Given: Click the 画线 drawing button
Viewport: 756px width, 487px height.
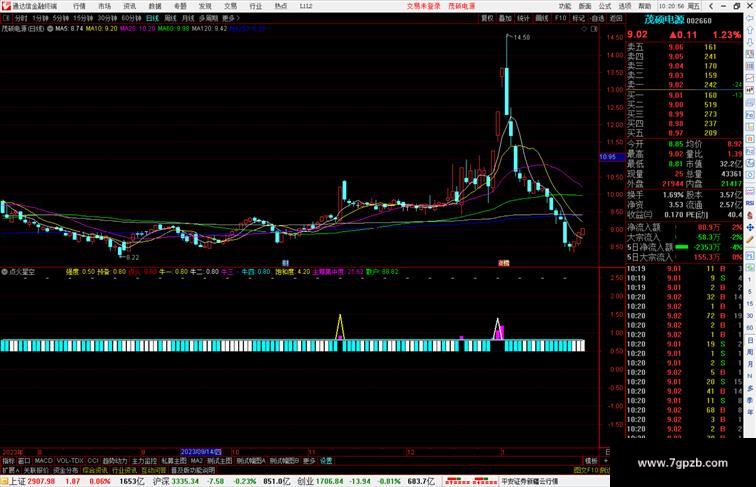Looking at the screenshot, I should pyautogui.click(x=542, y=18).
